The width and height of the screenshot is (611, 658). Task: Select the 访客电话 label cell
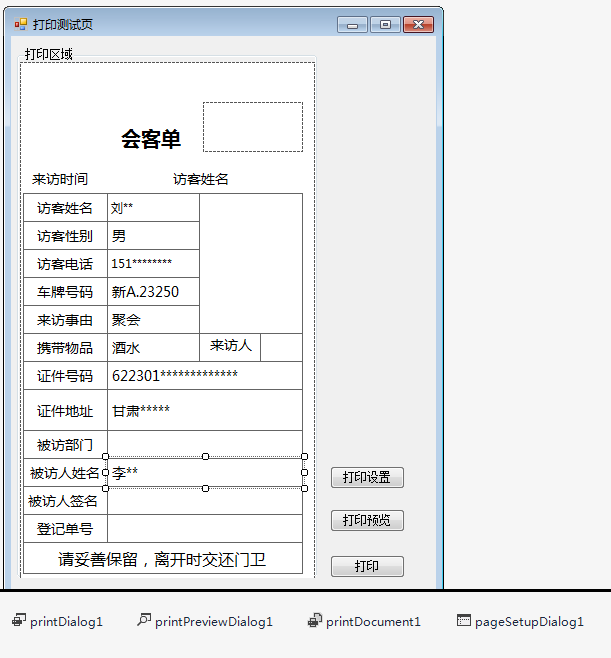pyautogui.click(x=65, y=264)
